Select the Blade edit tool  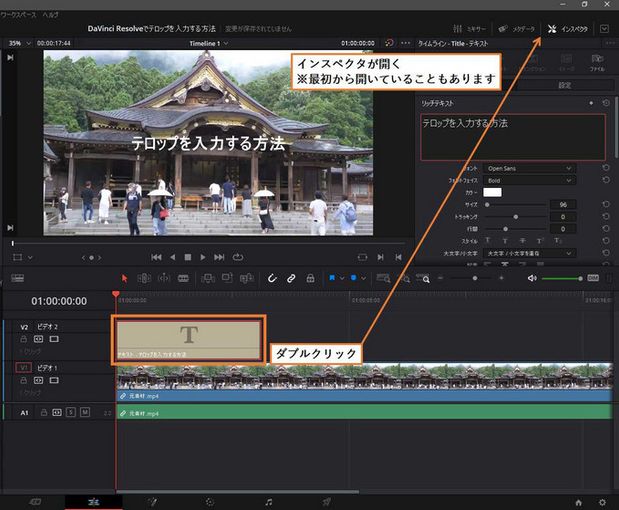coord(183,278)
